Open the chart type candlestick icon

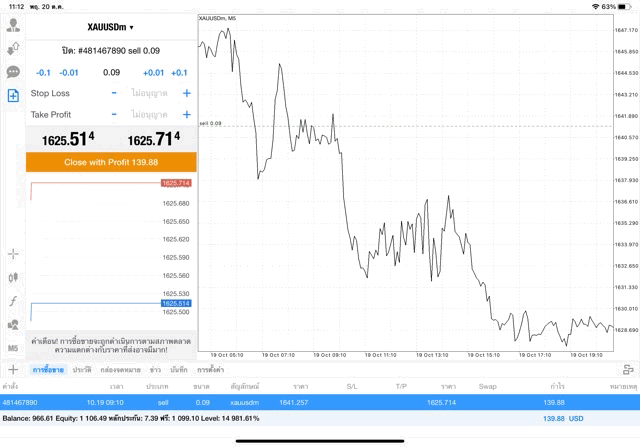pos(13,278)
